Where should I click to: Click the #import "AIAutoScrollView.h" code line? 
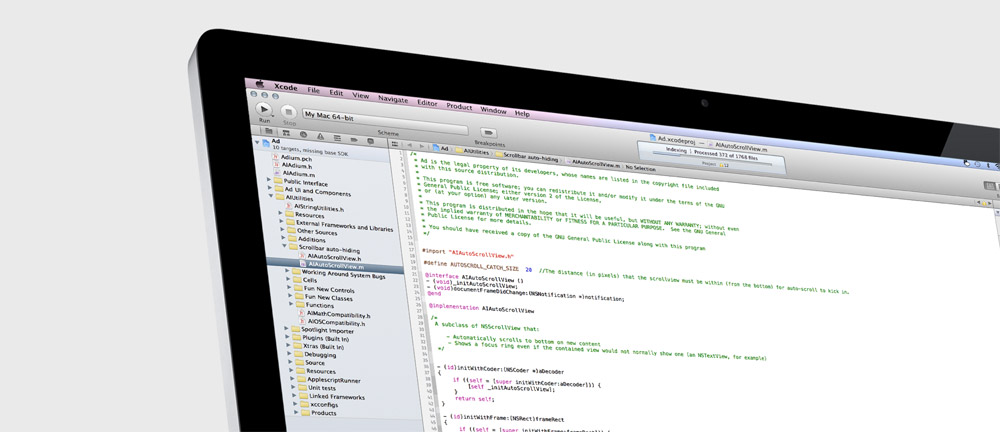tap(467, 253)
